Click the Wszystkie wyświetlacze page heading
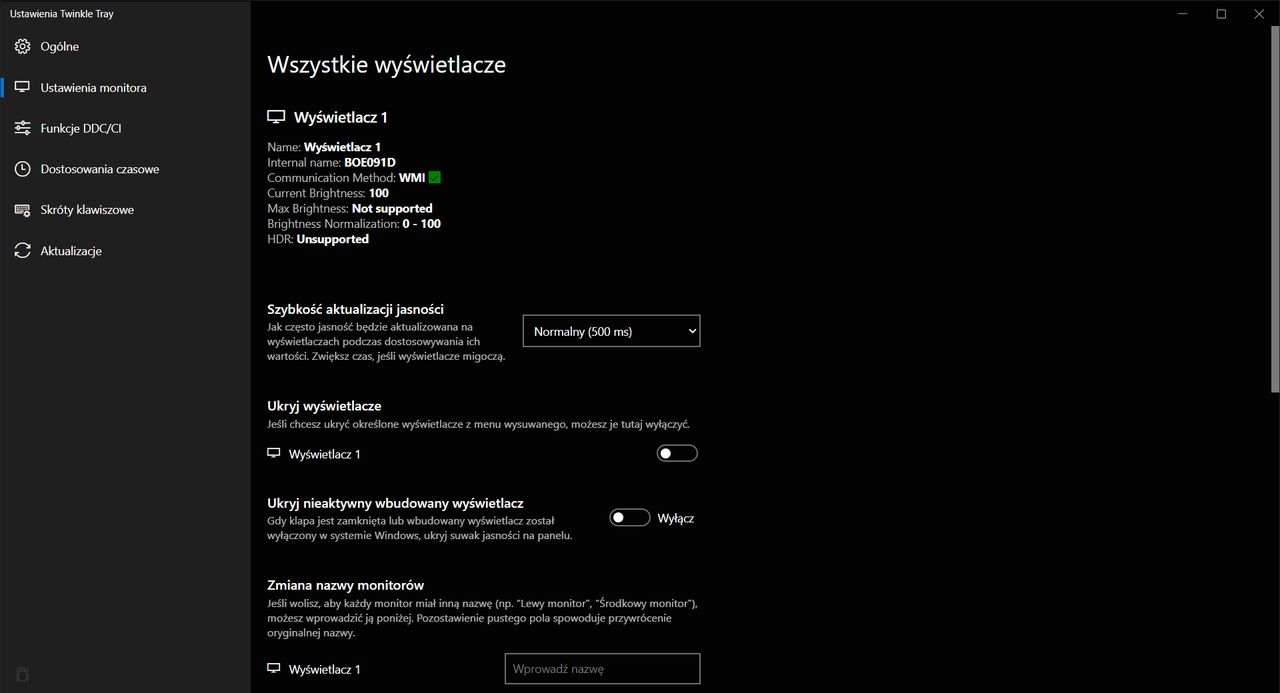This screenshot has width=1280, height=693. point(386,65)
